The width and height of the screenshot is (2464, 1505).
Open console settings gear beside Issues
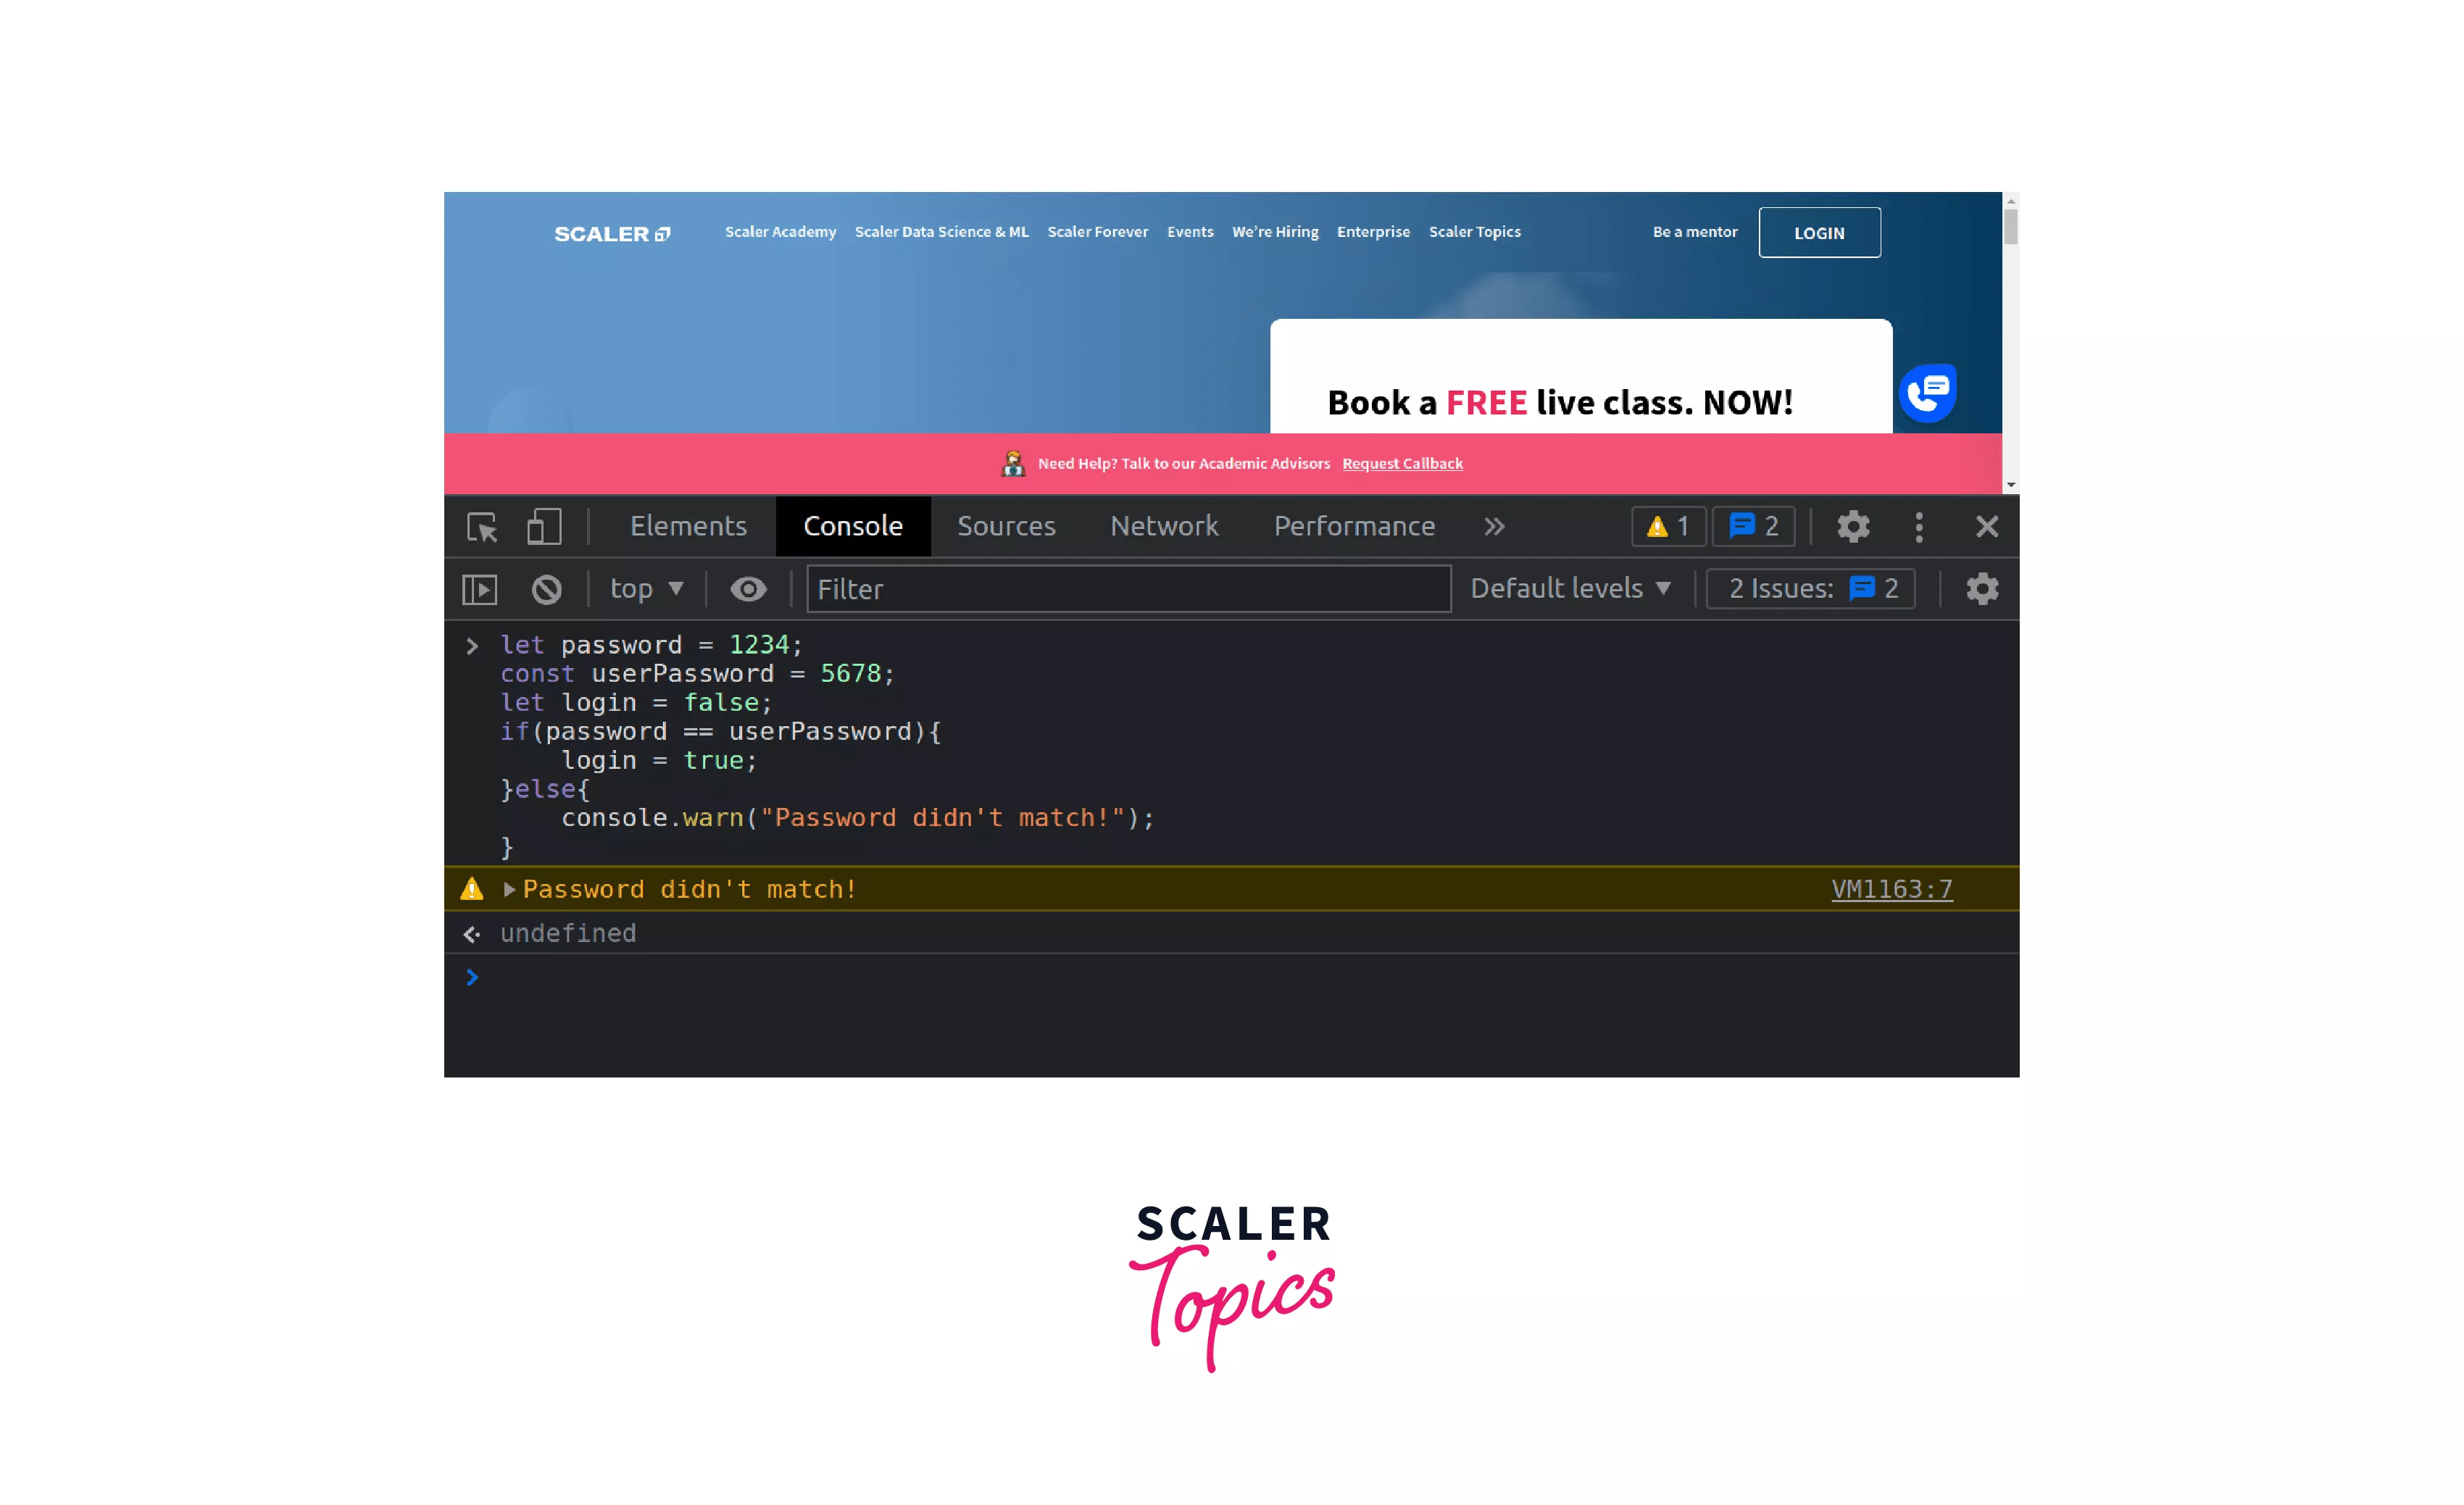pyautogui.click(x=1982, y=589)
